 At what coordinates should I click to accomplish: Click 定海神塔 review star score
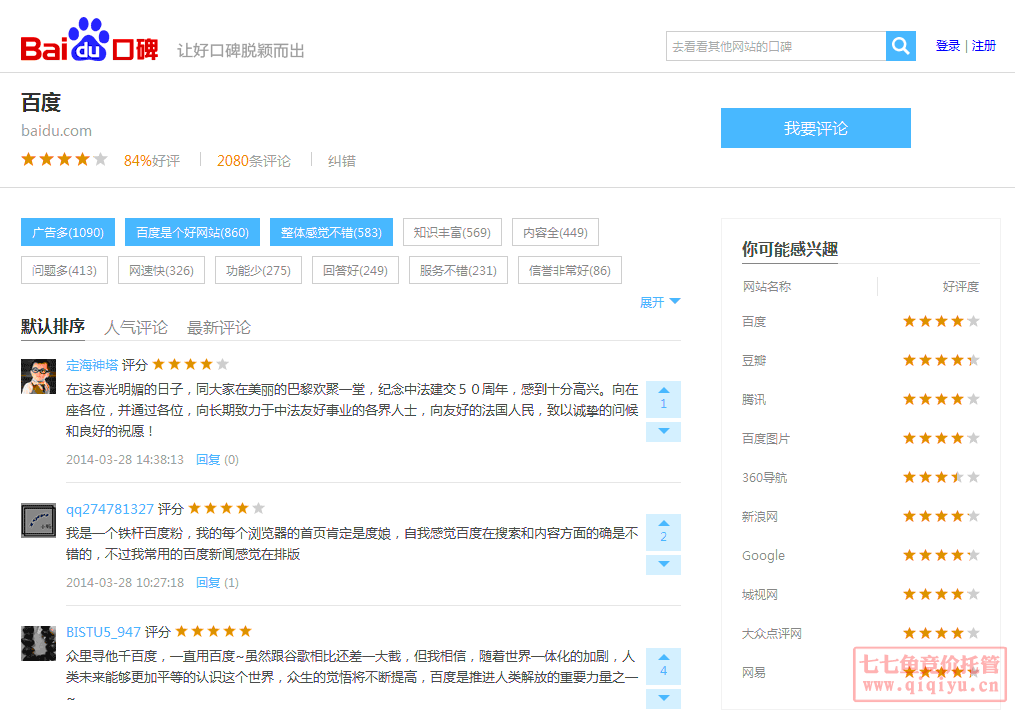[190, 364]
